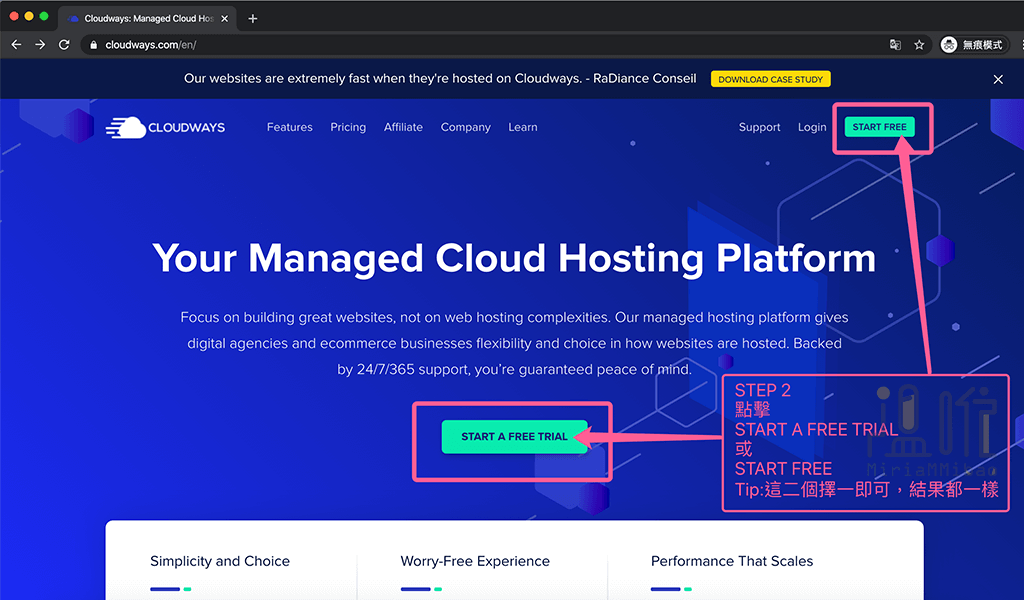Reload the current page
The height and width of the screenshot is (600, 1024).
[64, 44]
